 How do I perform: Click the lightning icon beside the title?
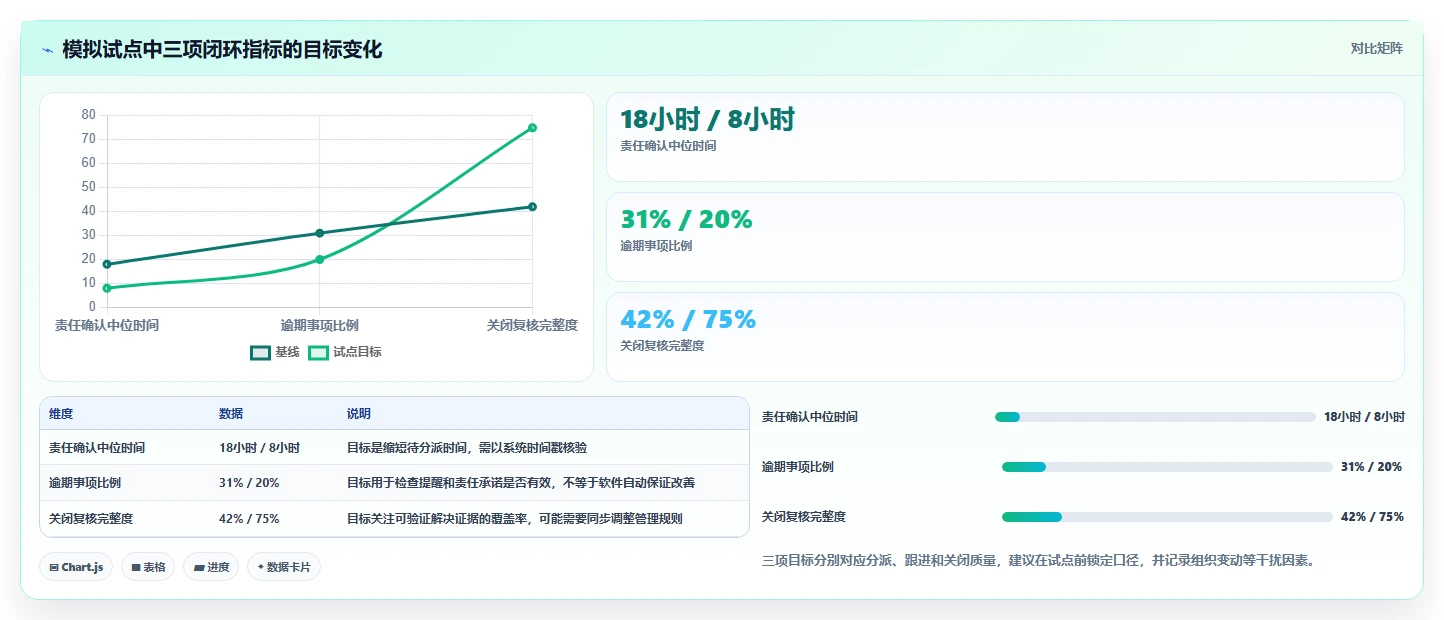coord(47,50)
